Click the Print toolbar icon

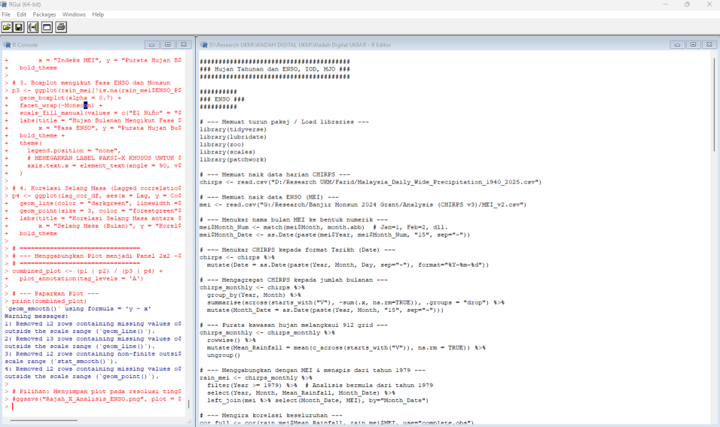[x=61, y=28]
